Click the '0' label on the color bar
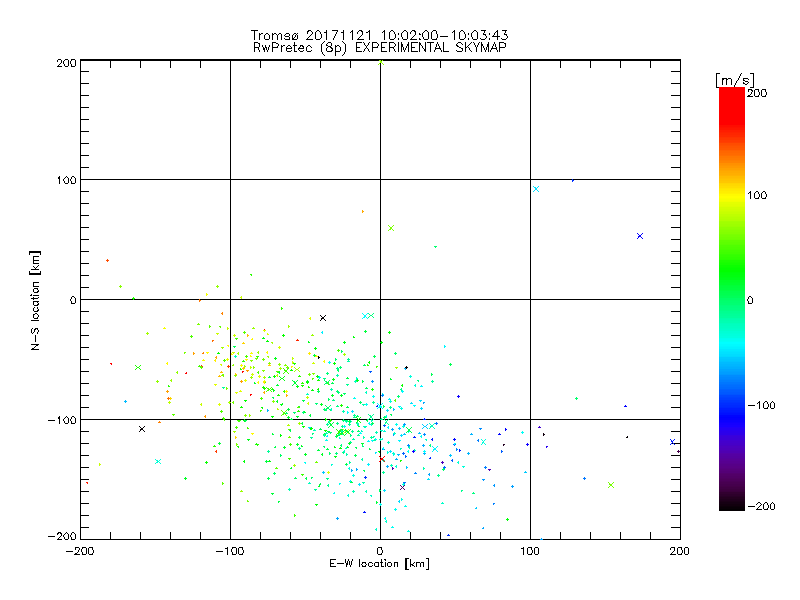Viewport: 800px width, 600px height. (750, 300)
